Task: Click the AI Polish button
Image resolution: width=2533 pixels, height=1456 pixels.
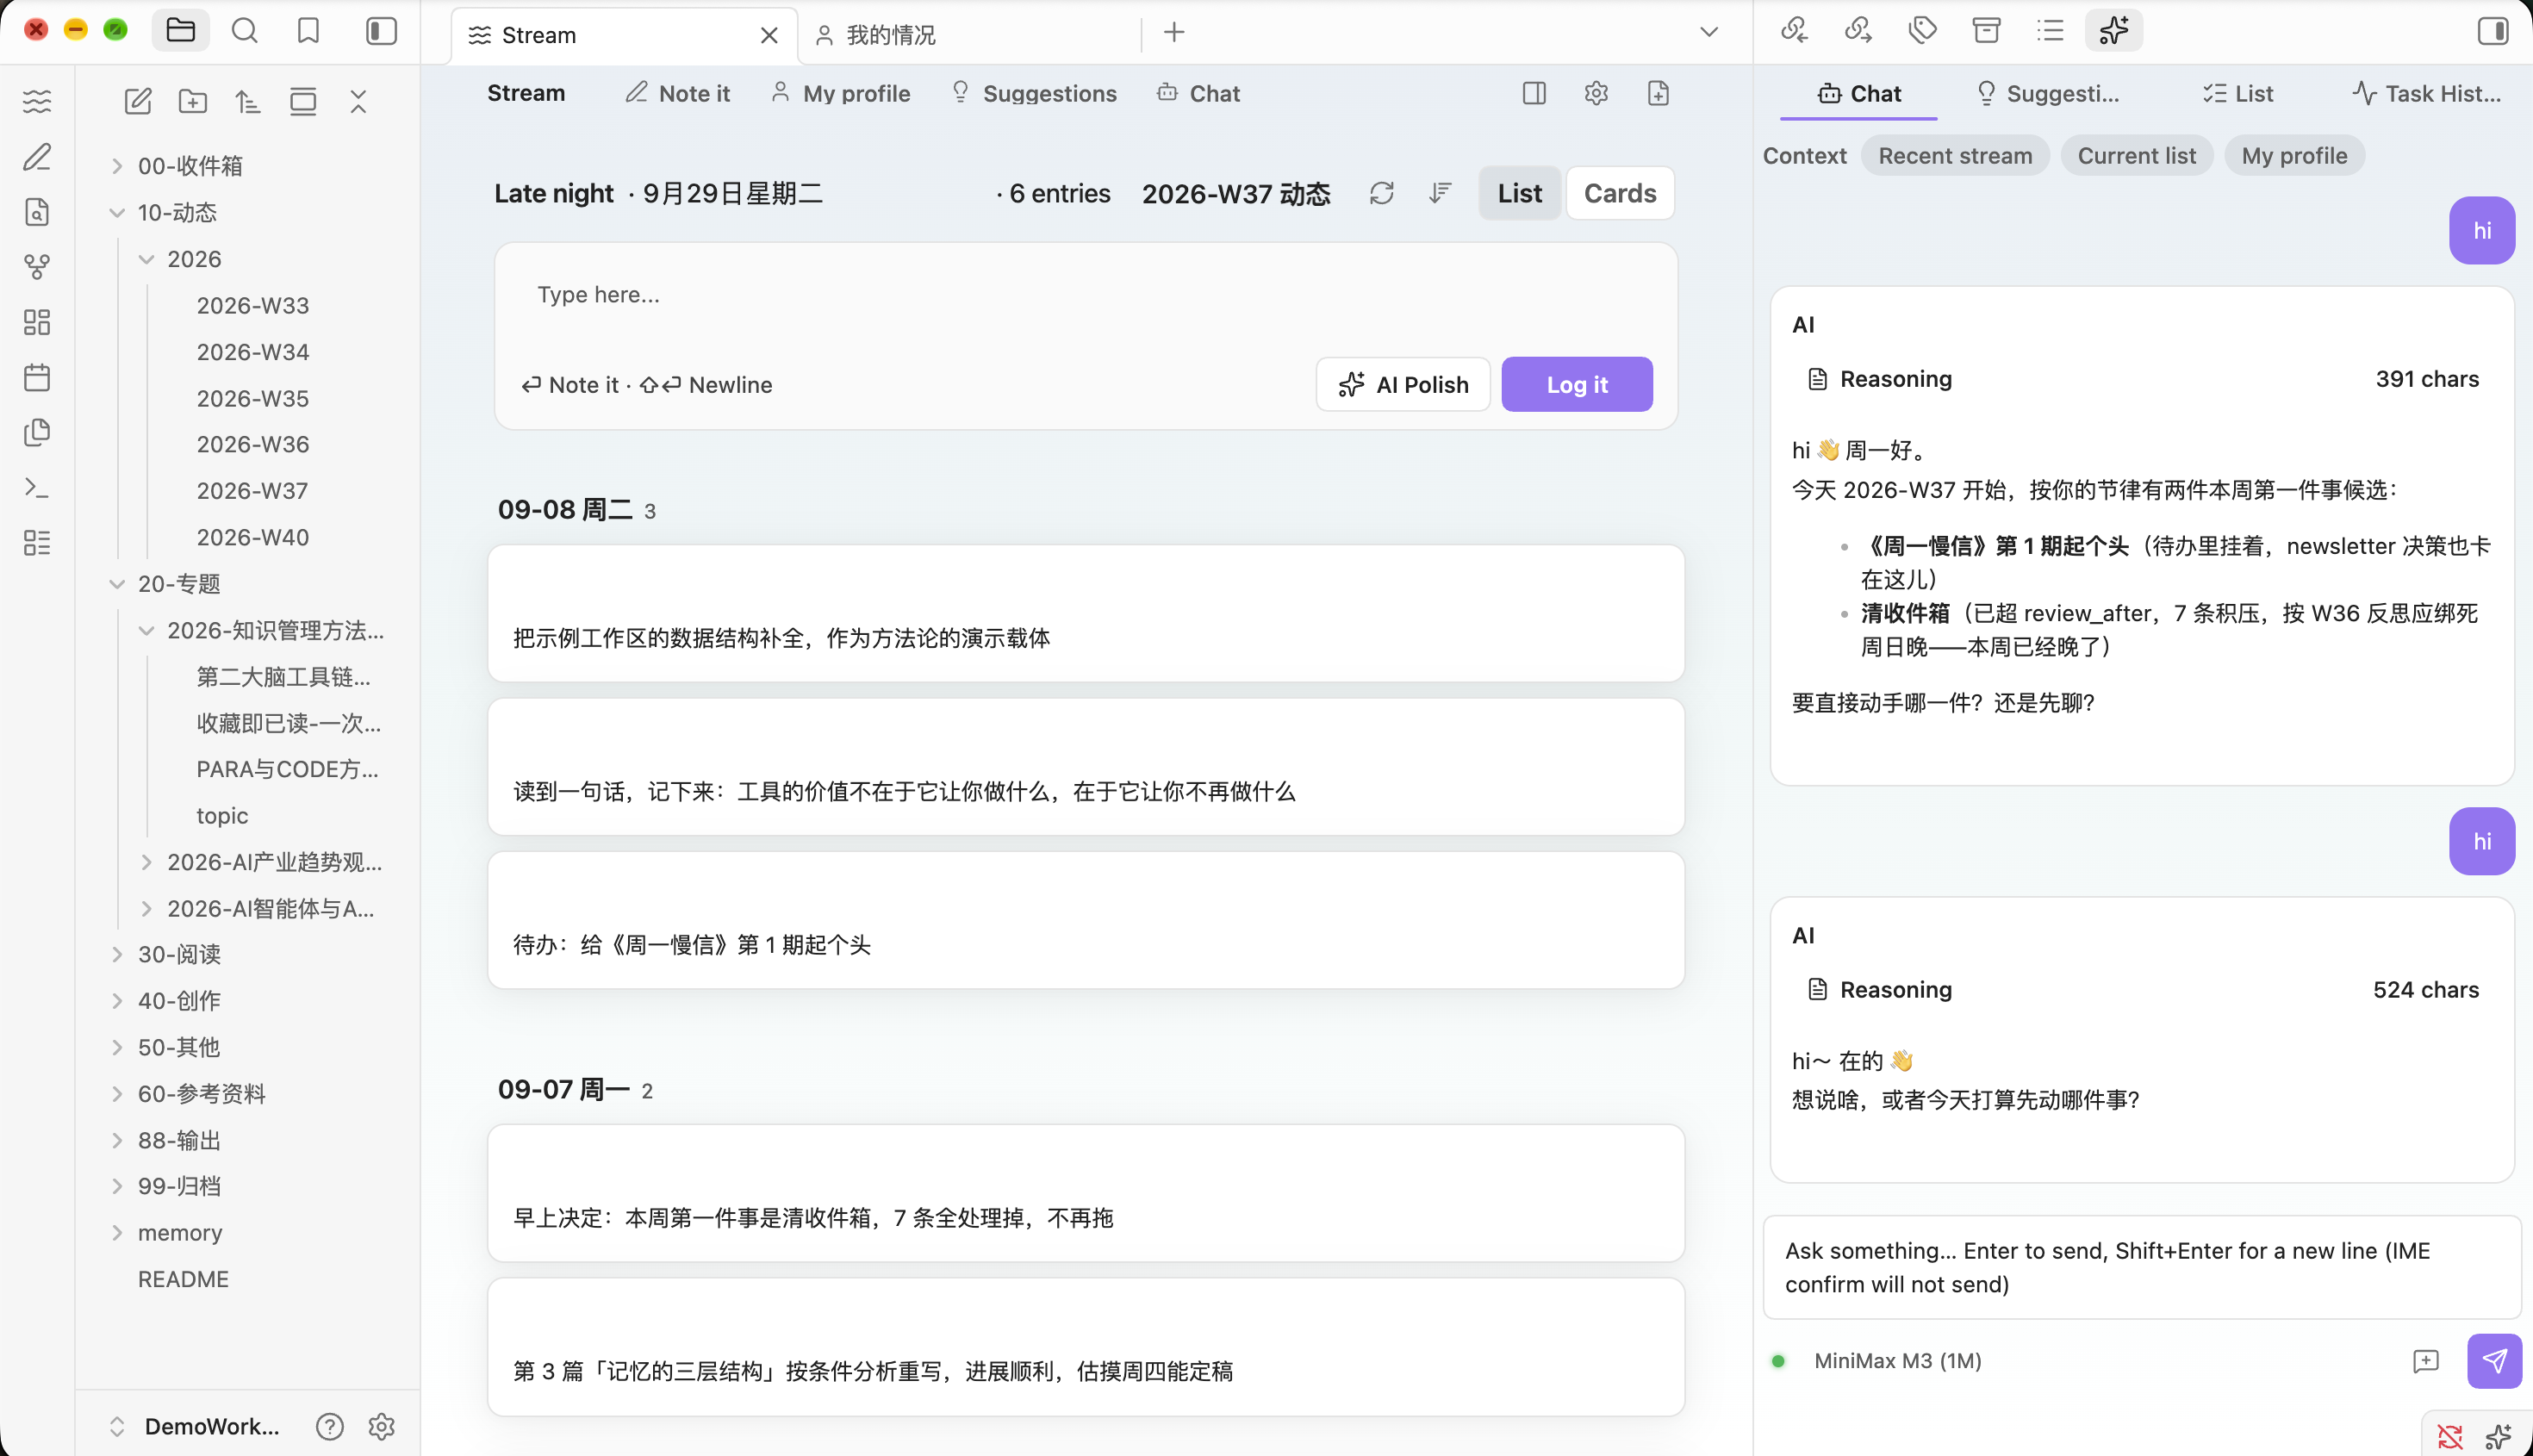Action: pos(1403,384)
